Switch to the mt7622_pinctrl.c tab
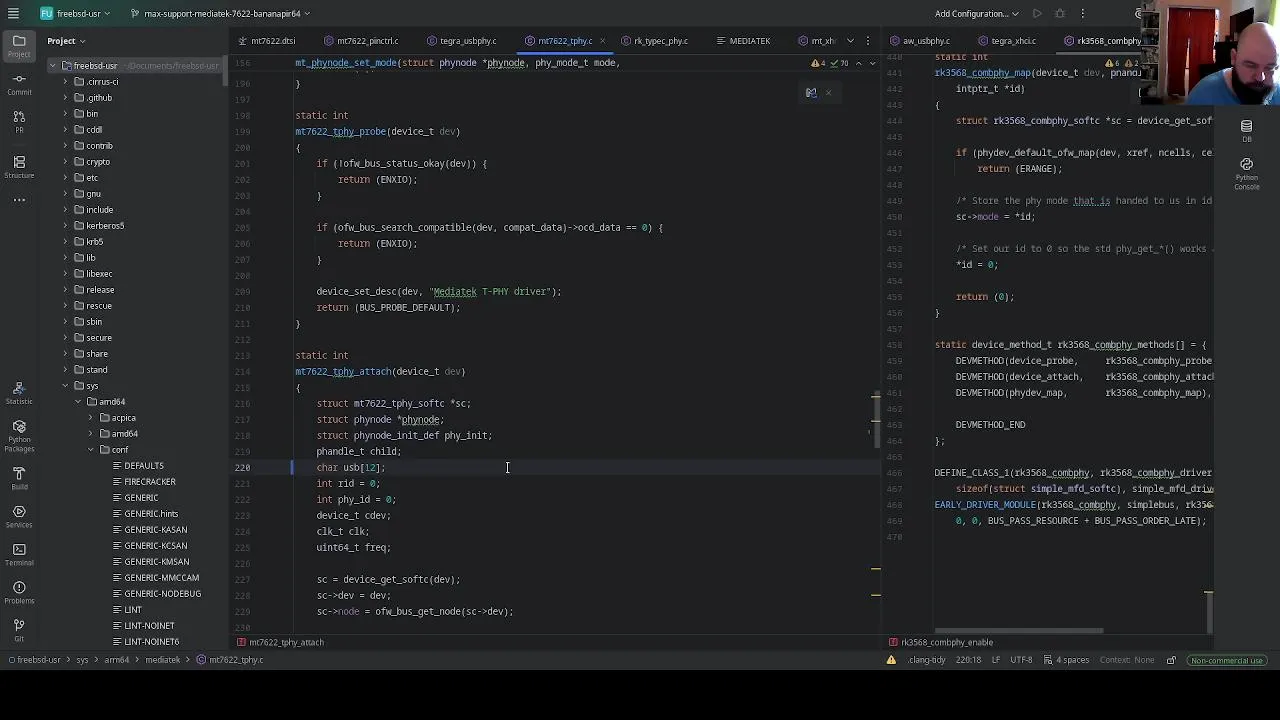This screenshot has width=1280, height=720. point(361,41)
